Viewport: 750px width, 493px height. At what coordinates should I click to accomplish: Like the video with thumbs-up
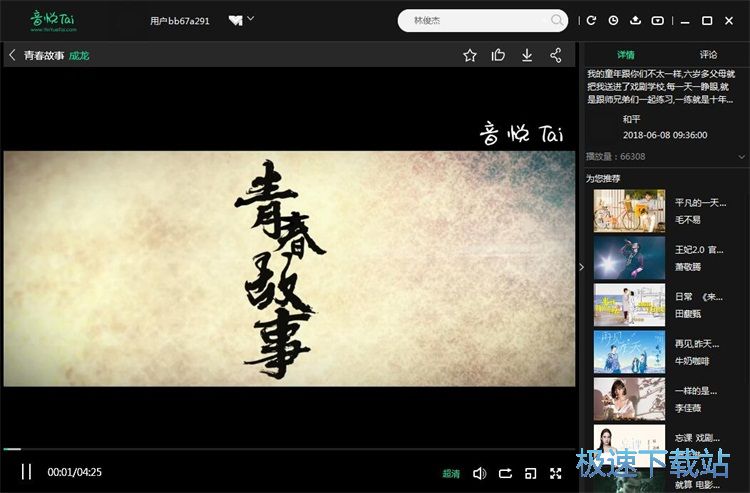498,55
